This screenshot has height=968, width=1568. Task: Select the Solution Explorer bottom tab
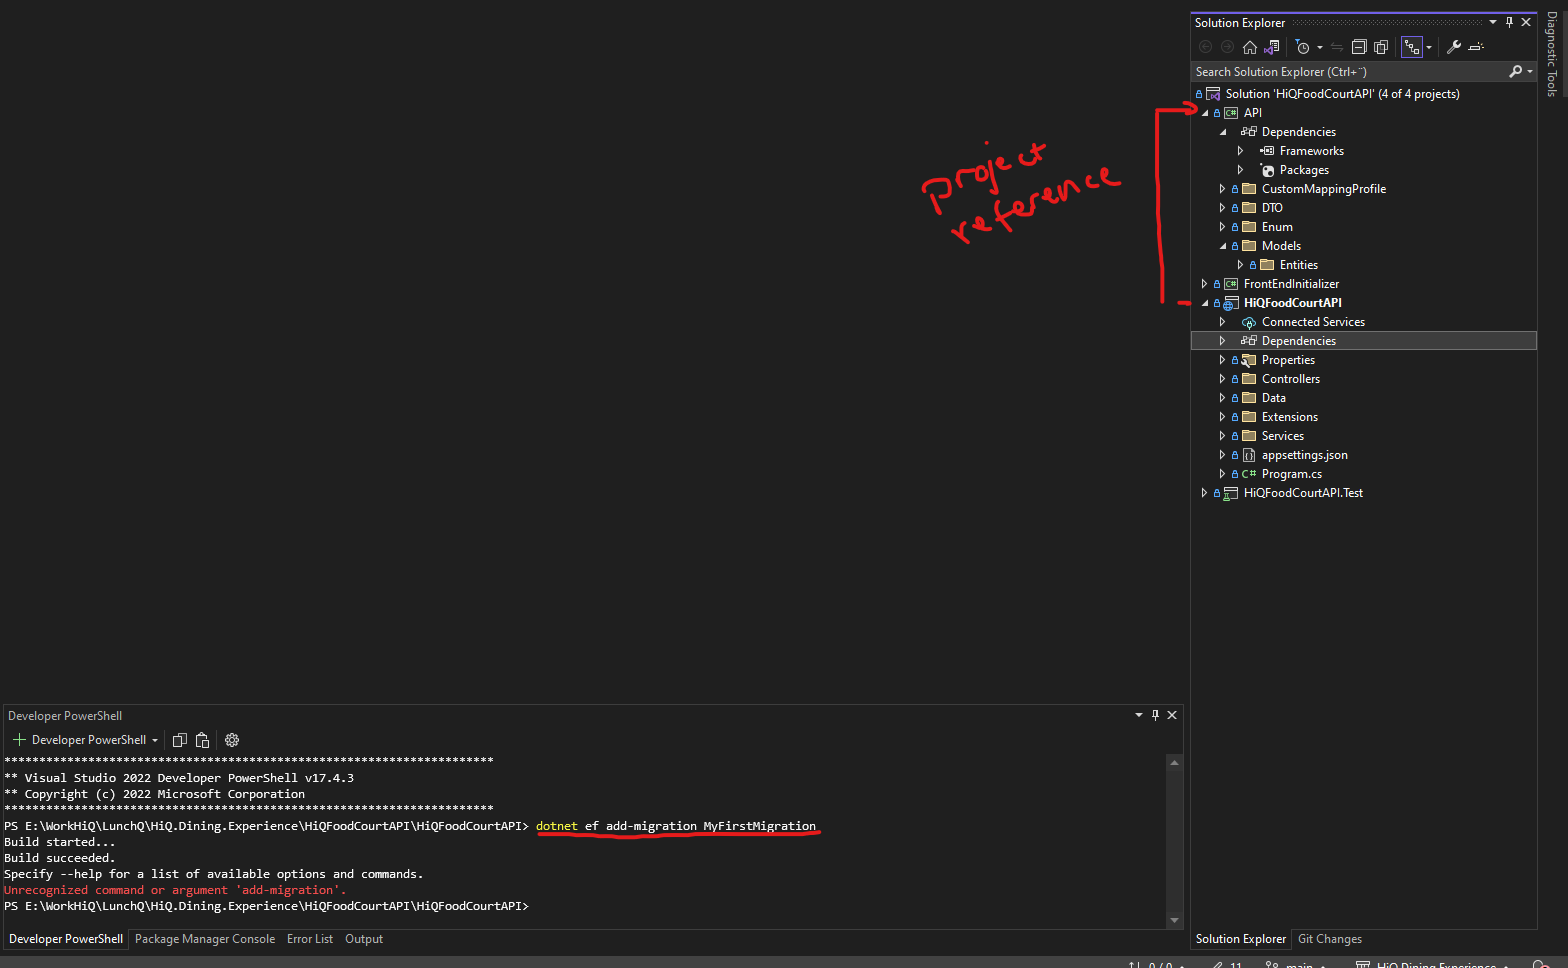tap(1241, 939)
